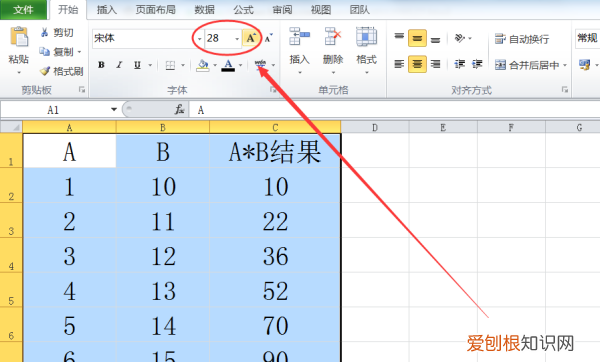Open the accounting number format icon
The width and height of the screenshot is (600, 362).
(x=585, y=65)
